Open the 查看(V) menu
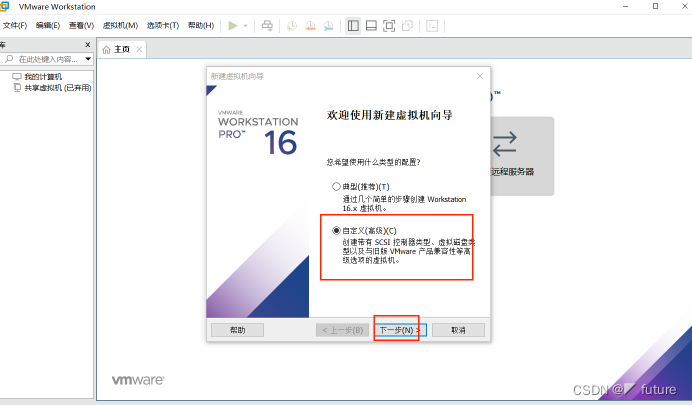The image size is (692, 405). point(81,26)
